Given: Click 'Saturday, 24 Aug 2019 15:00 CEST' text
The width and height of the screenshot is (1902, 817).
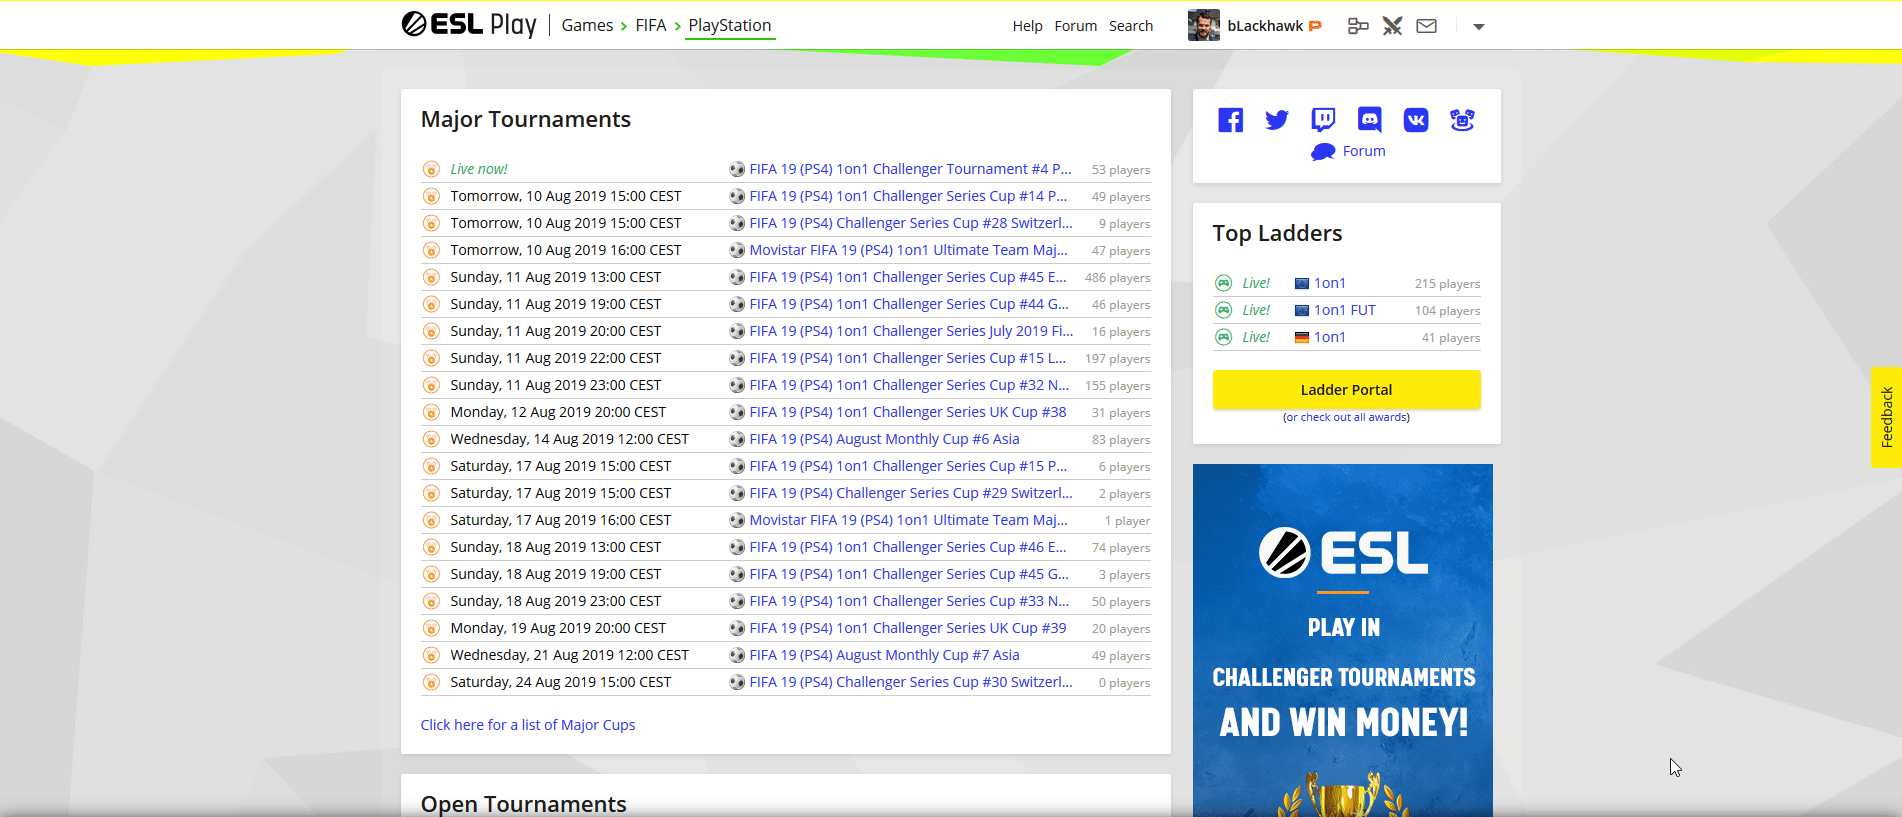Looking at the screenshot, I should (x=561, y=682).
